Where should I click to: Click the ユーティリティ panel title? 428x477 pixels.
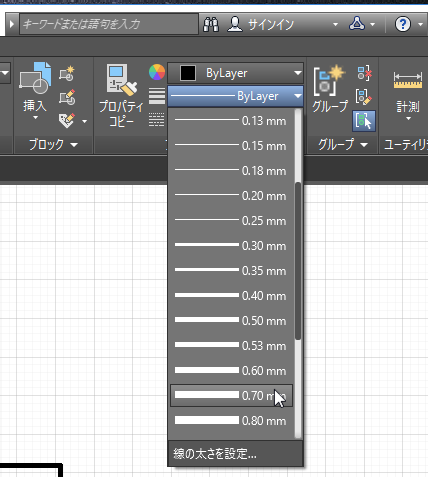pyautogui.click(x=406, y=145)
